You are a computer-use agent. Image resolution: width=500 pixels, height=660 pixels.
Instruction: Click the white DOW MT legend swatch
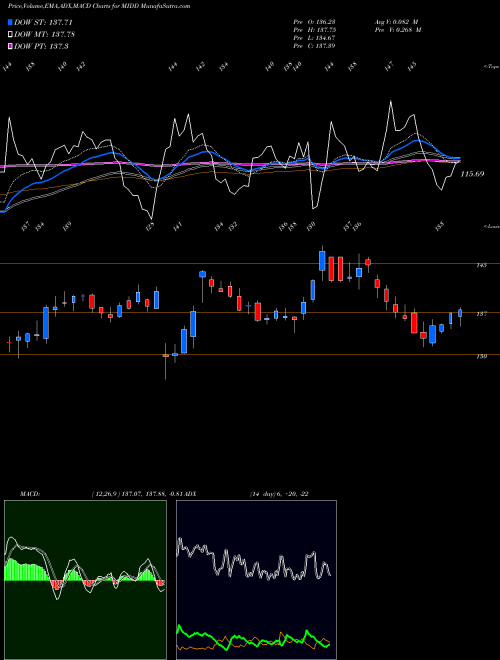tap(10, 35)
